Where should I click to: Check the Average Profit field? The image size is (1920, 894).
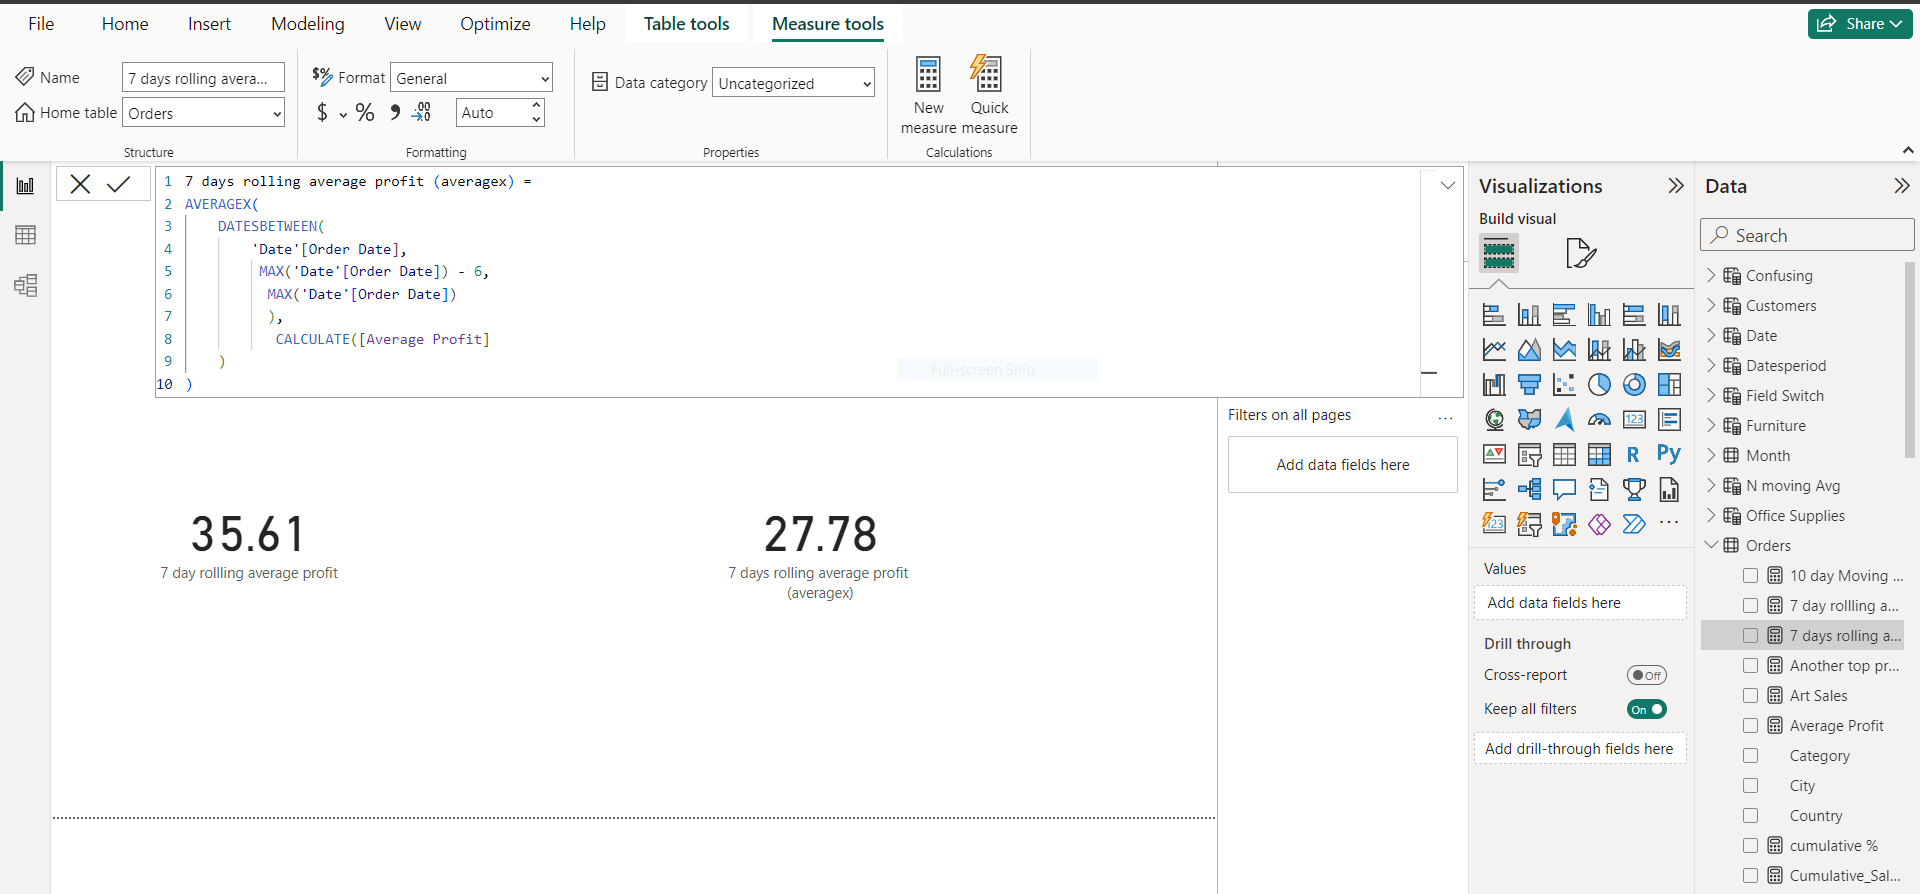coord(1750,726)
